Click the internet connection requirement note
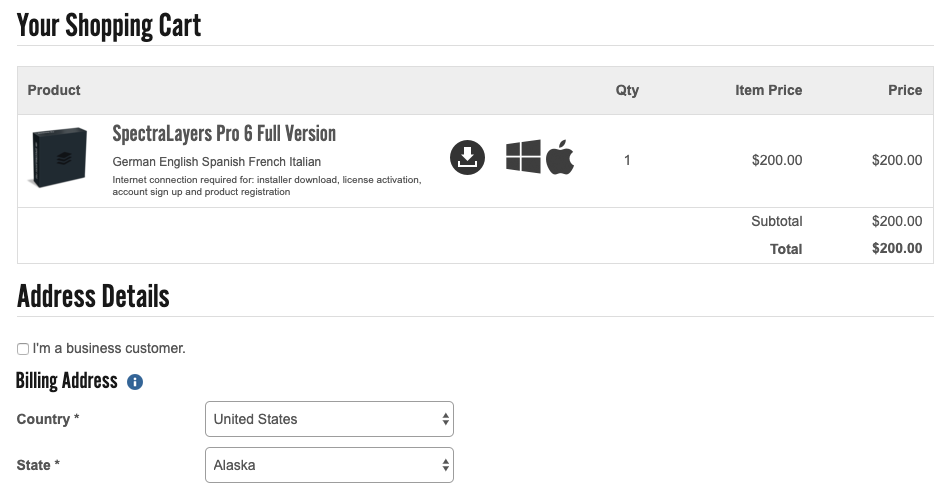Image resolution: width=950 pixels, height=504 pixels. [x=266, y=186]
